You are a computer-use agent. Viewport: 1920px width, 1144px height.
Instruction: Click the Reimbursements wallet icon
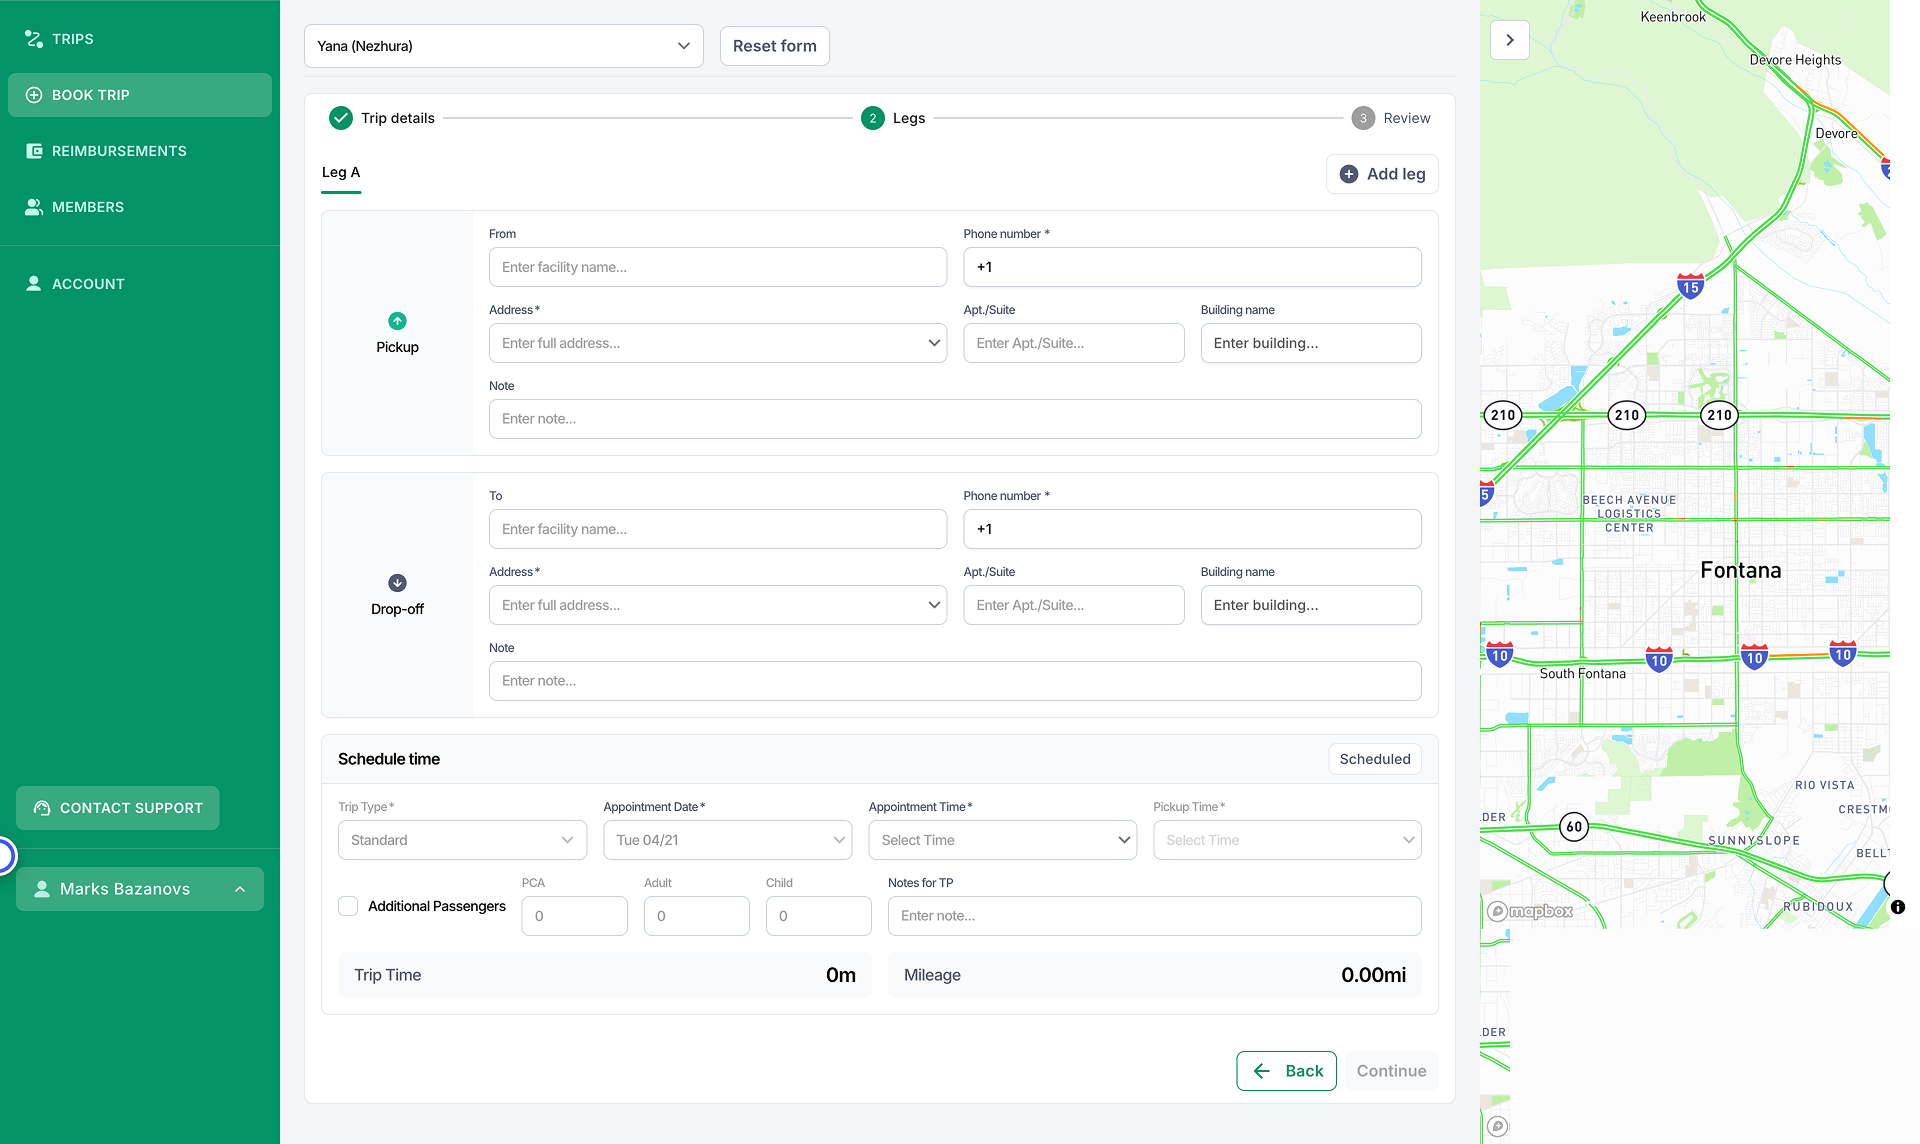point(34,151)
